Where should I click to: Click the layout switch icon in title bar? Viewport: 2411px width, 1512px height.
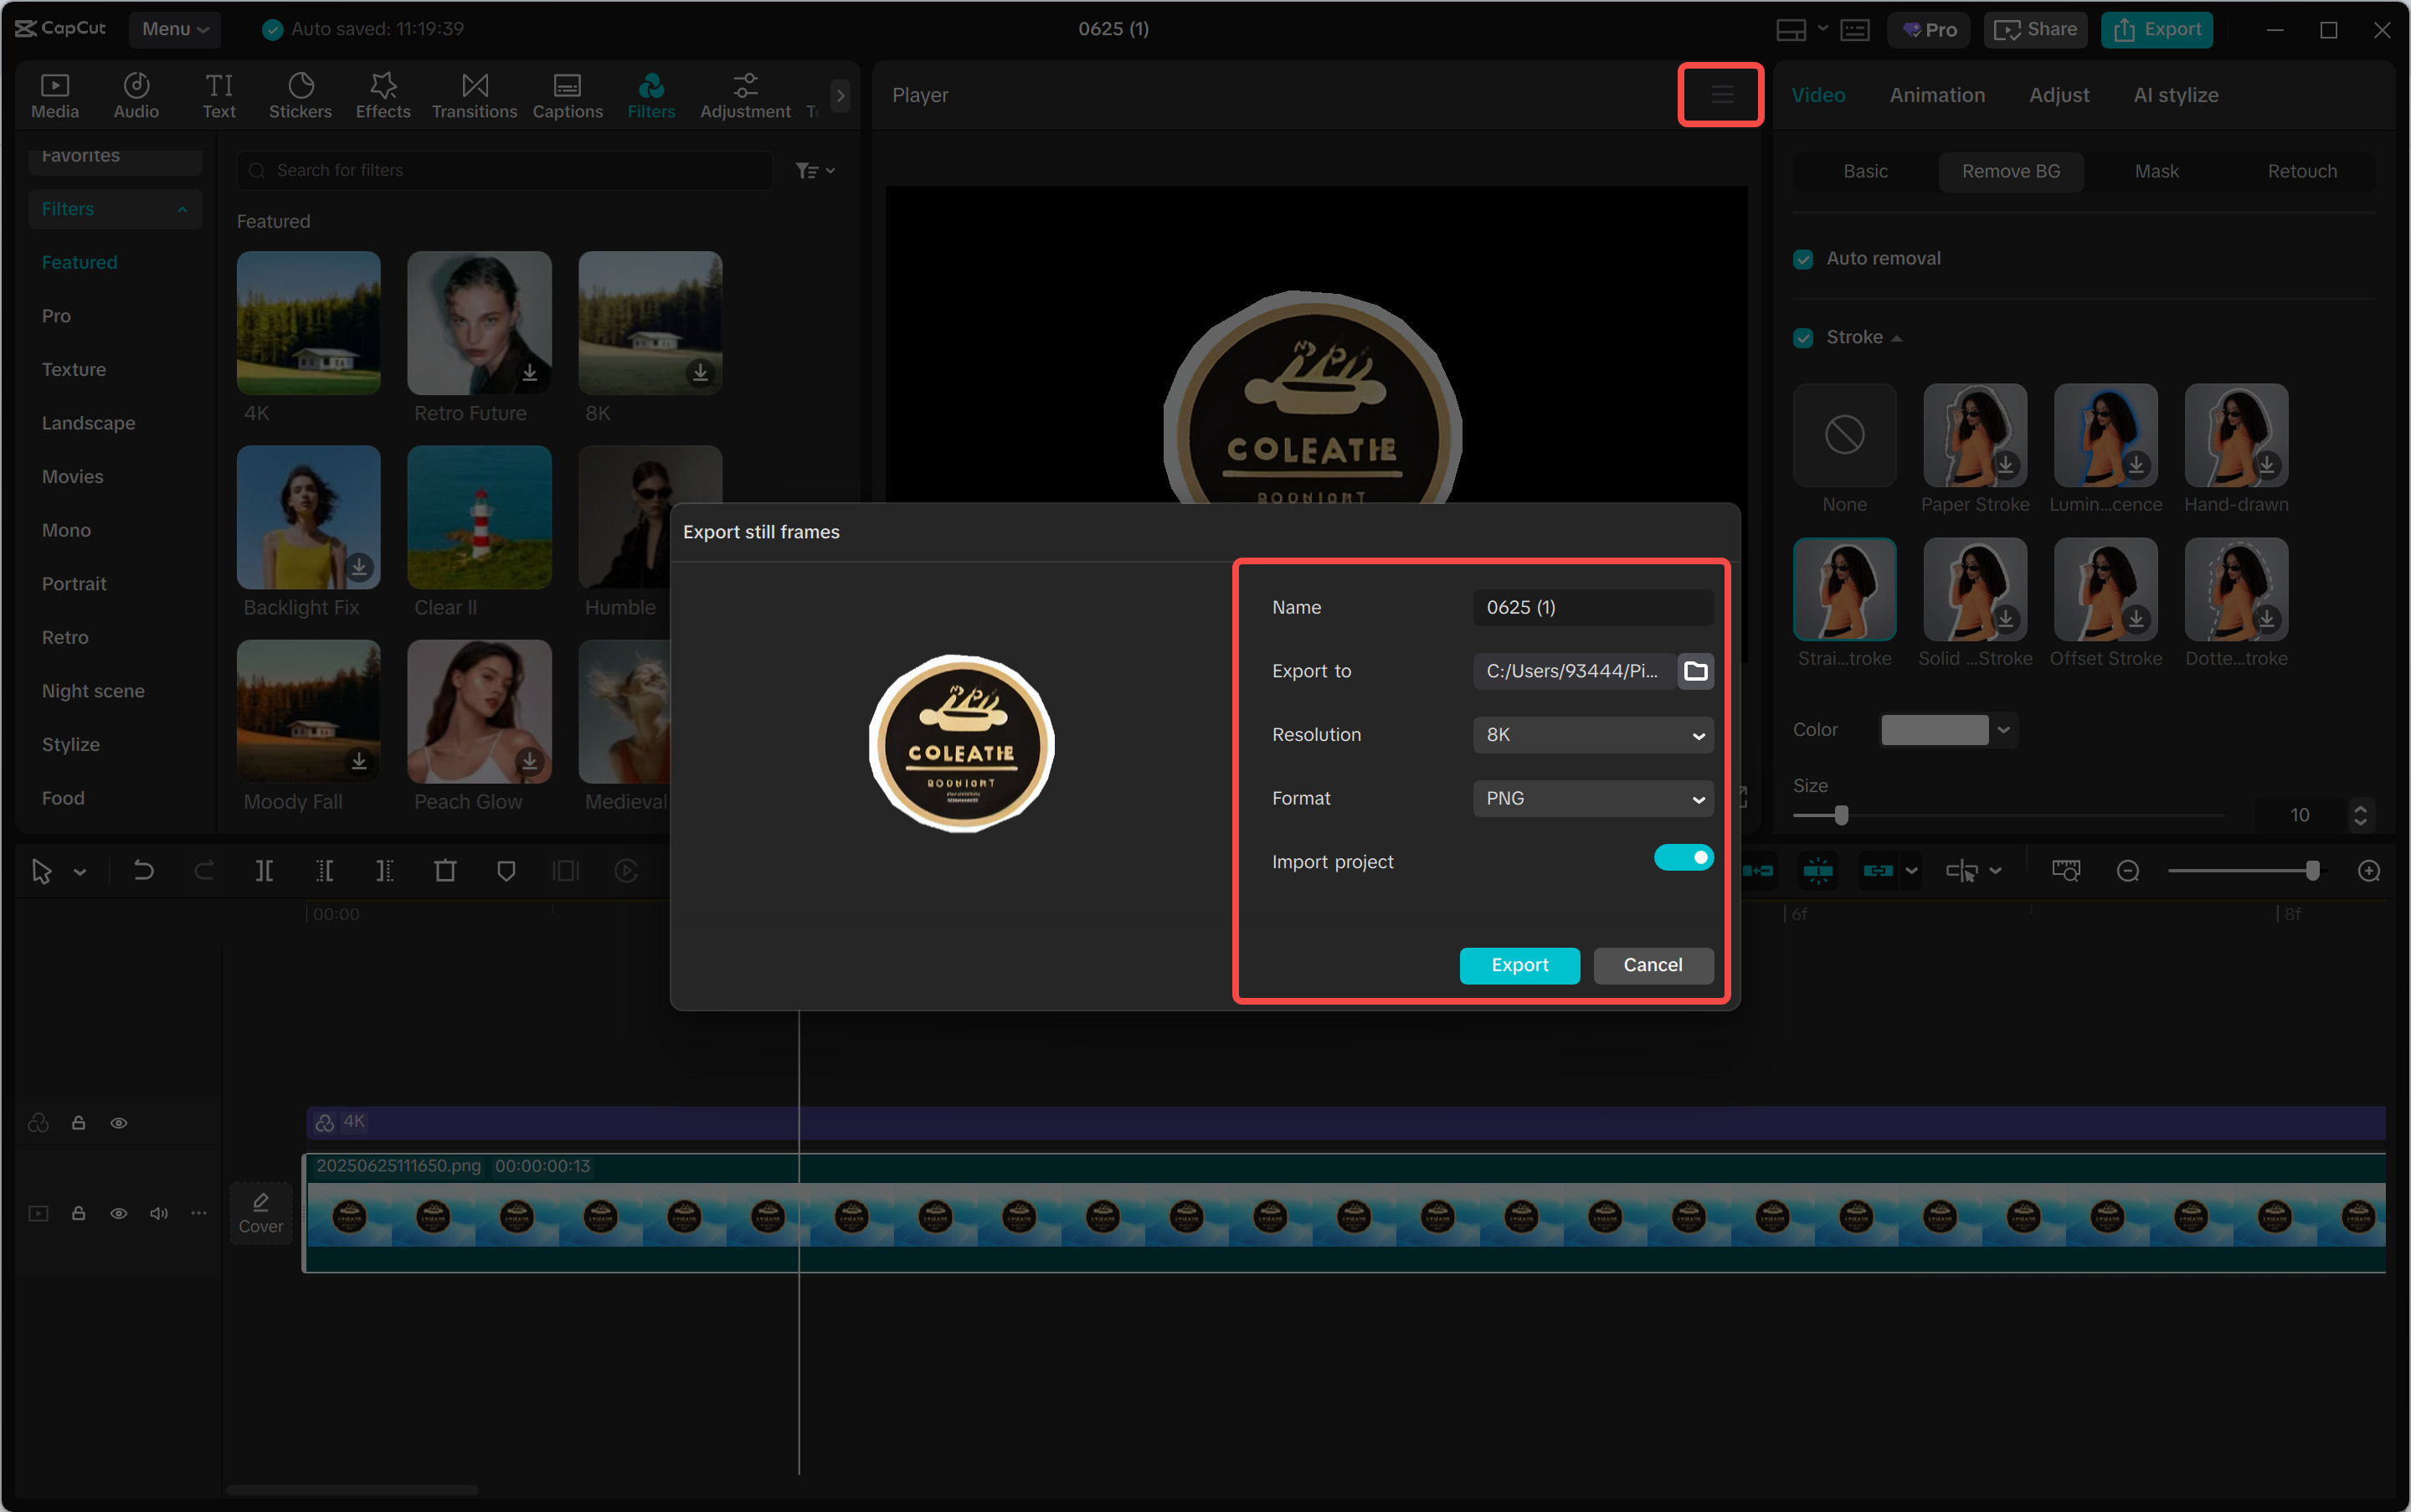[1791, 29]
